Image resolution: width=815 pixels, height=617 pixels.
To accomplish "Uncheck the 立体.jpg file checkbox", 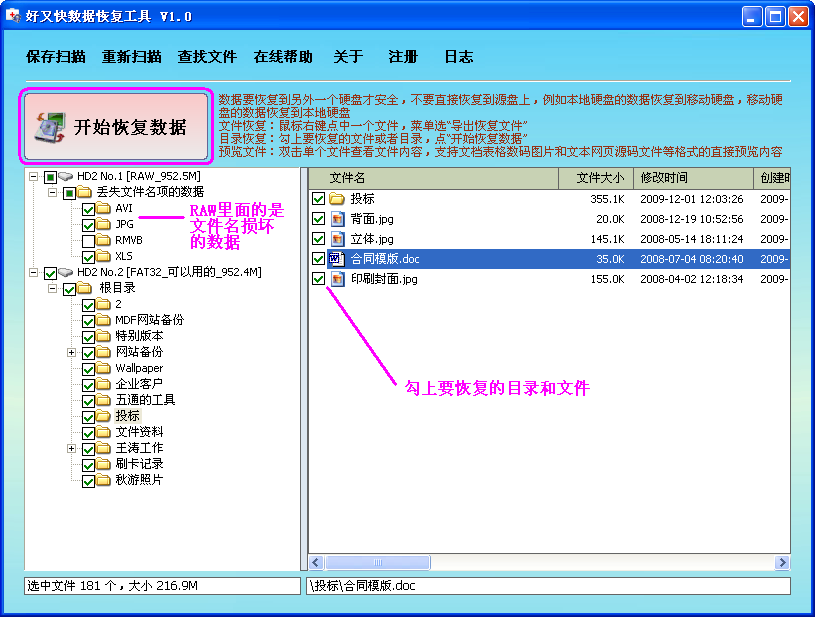I will [319, 239].
